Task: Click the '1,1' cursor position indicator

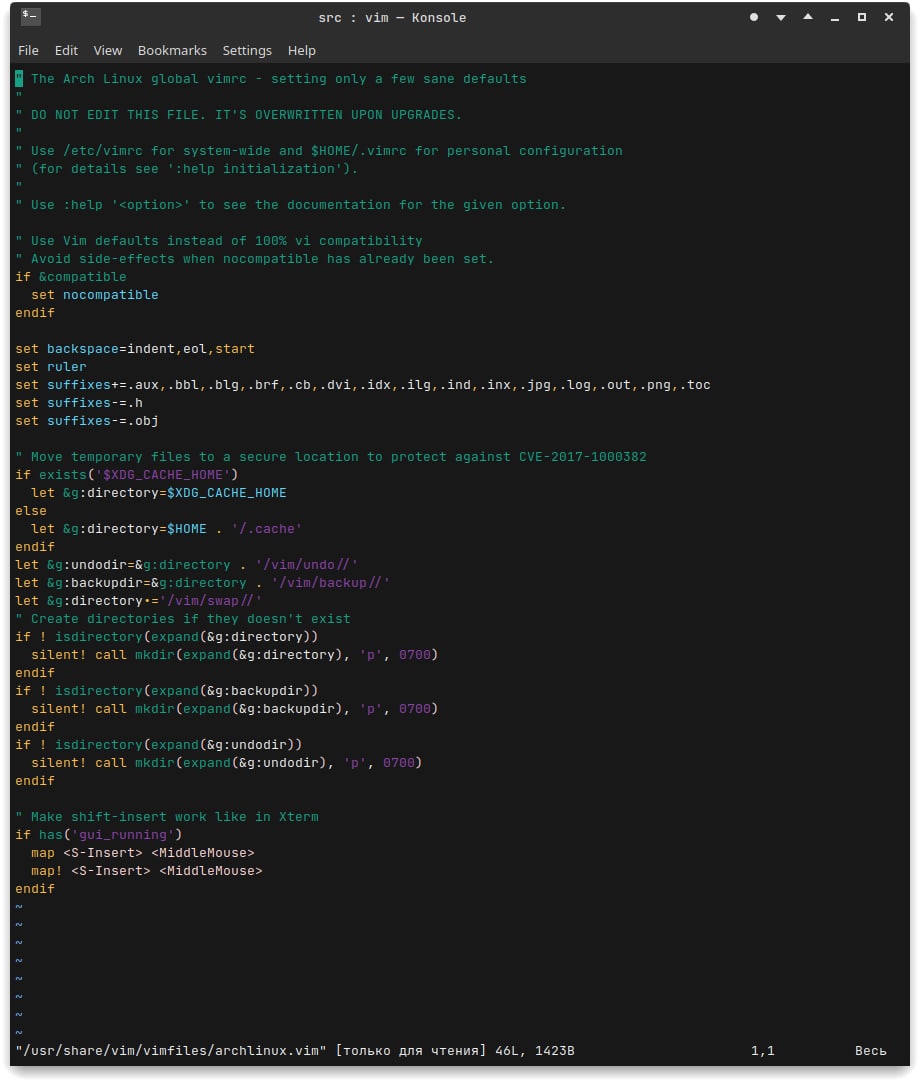Action: click(x=762, y=1051)
